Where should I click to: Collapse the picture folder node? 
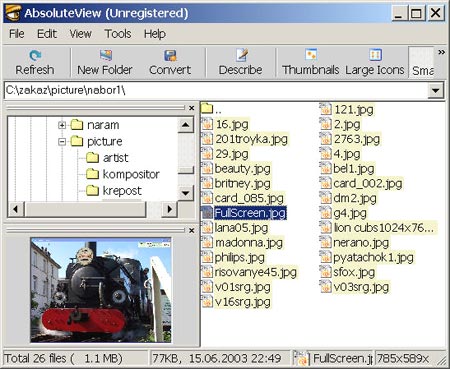pyautogui.click(x=62, y=142)
